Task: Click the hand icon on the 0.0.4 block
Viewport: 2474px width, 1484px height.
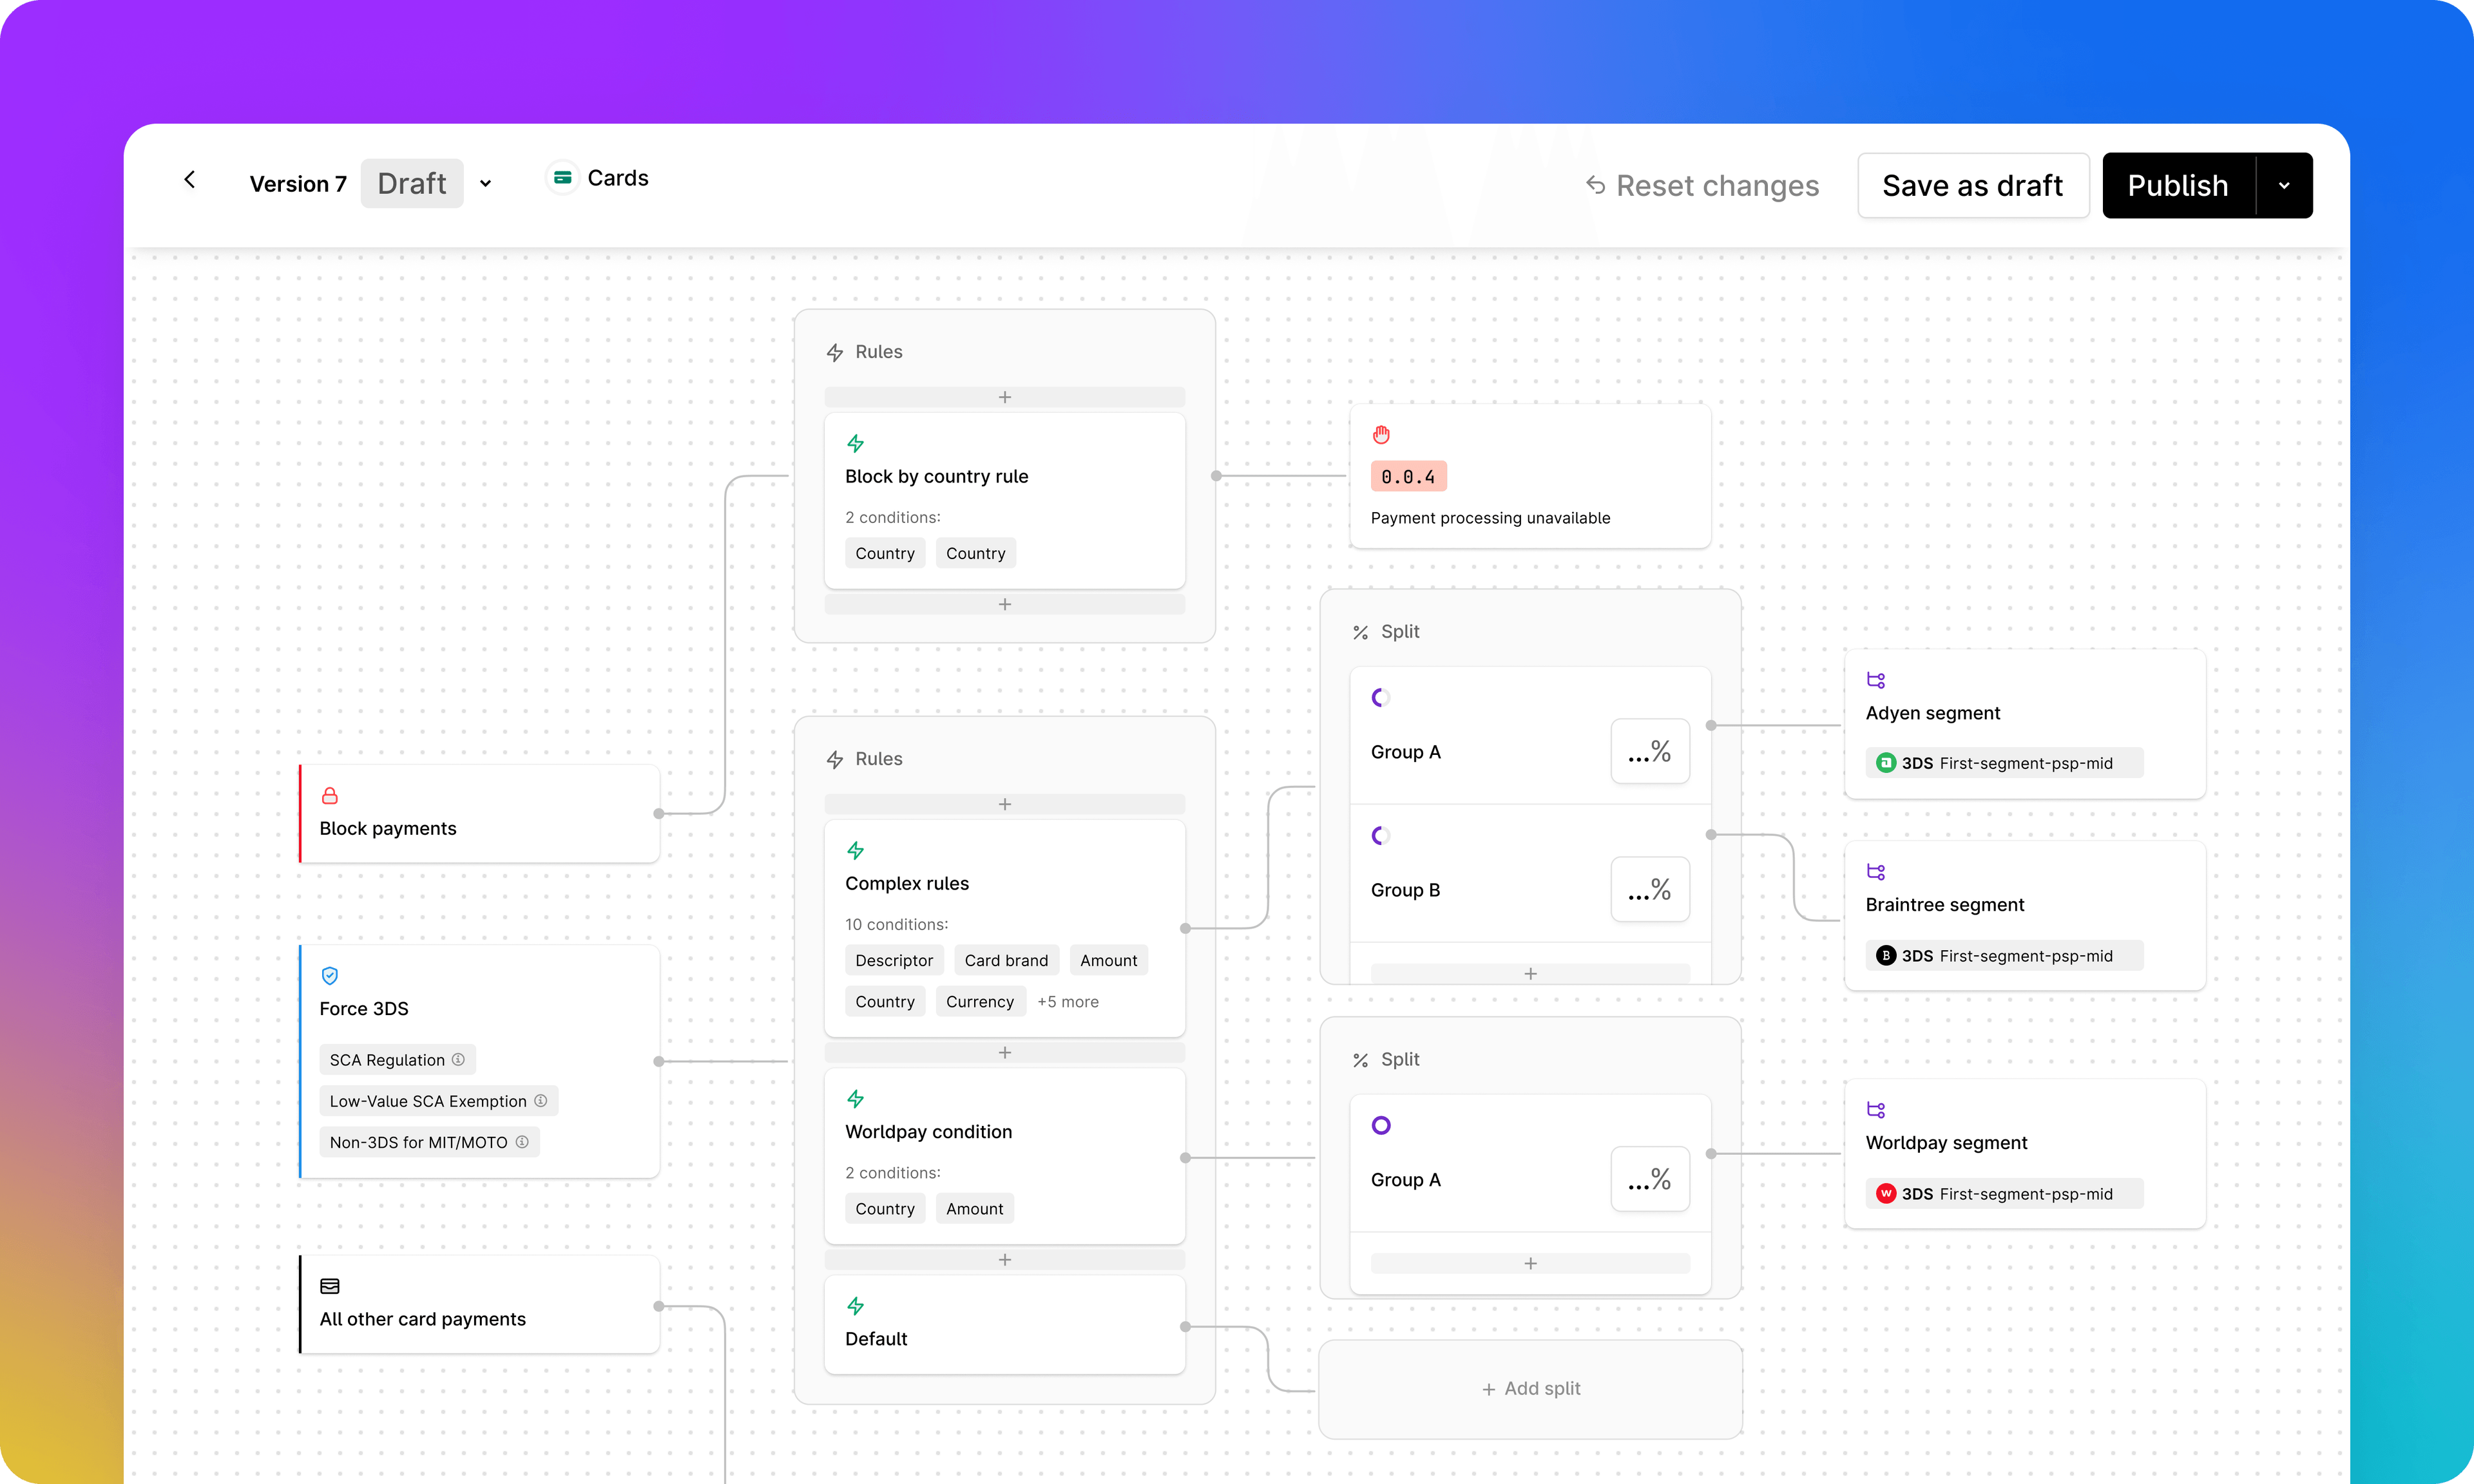Action: 1382,434
